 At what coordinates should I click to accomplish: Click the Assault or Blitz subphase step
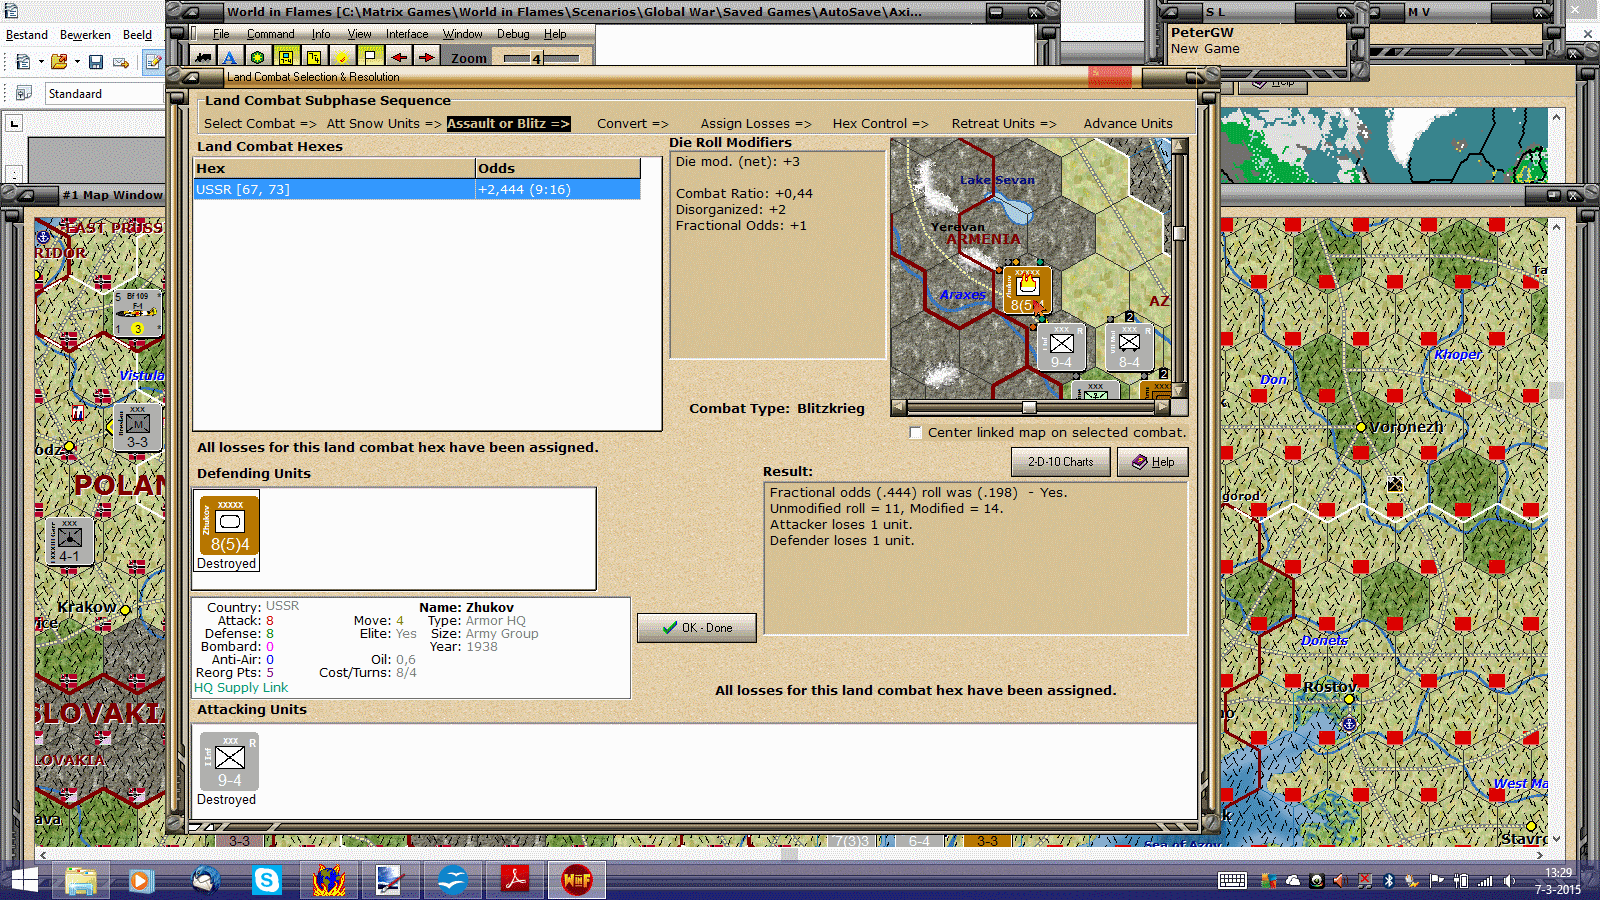508,124
